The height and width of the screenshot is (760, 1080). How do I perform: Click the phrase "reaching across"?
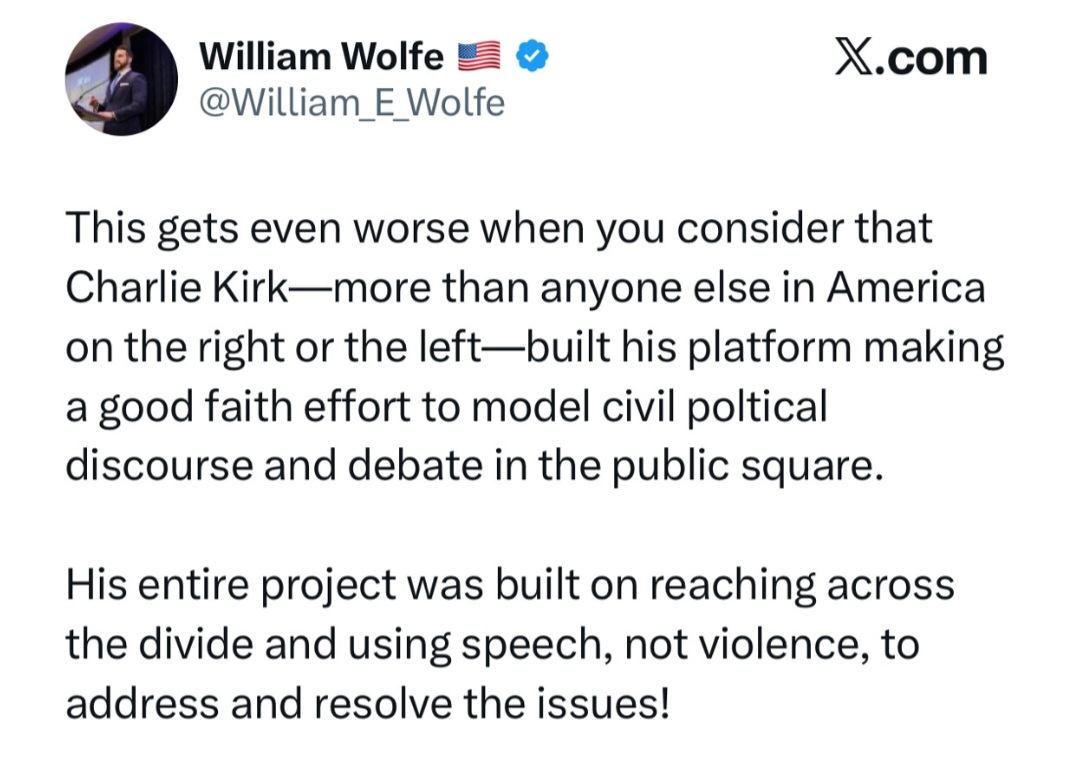pyautogui.click(x=802, y=586)
